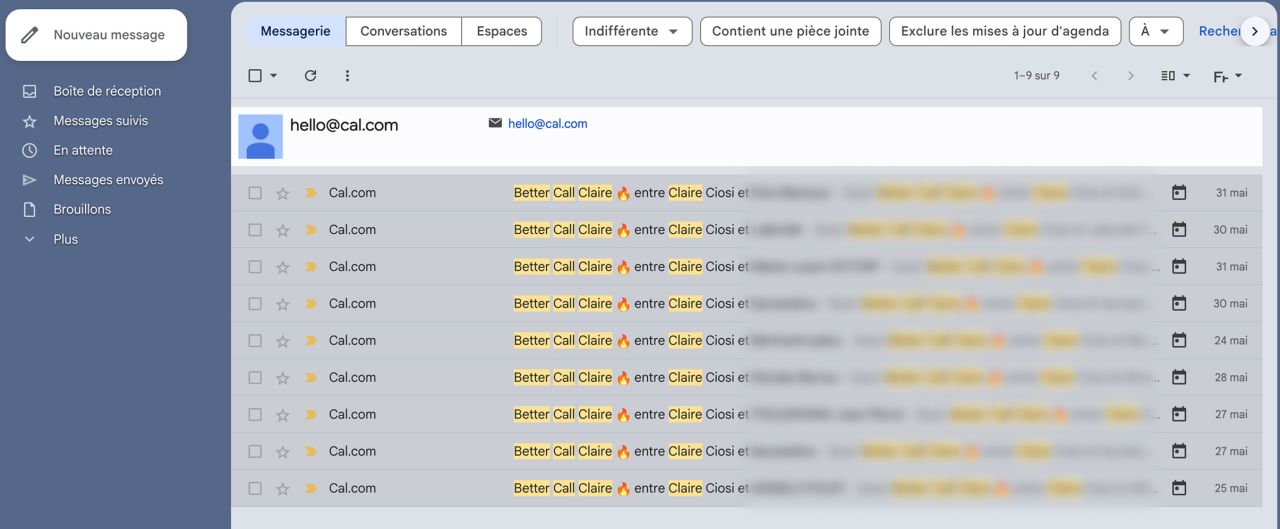
Task: Click the importance marker on the 28 mai email
Action: (310, 378)
